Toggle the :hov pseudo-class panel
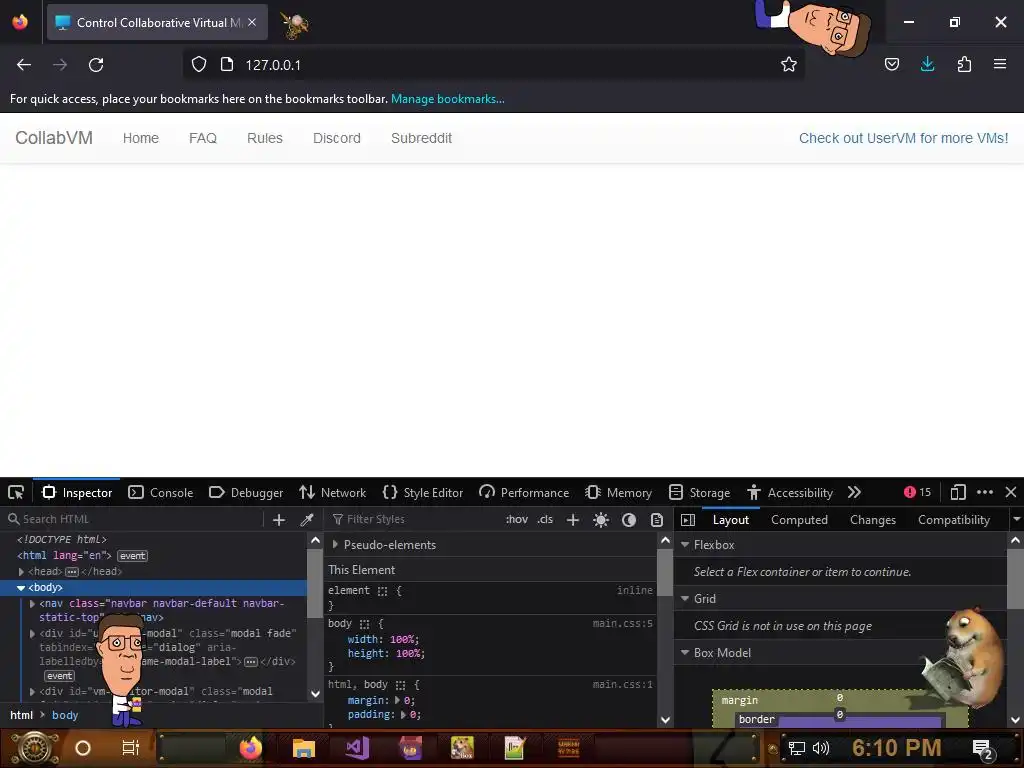The width and height of the screenshot is (1024, 768). tap(517, 520)
